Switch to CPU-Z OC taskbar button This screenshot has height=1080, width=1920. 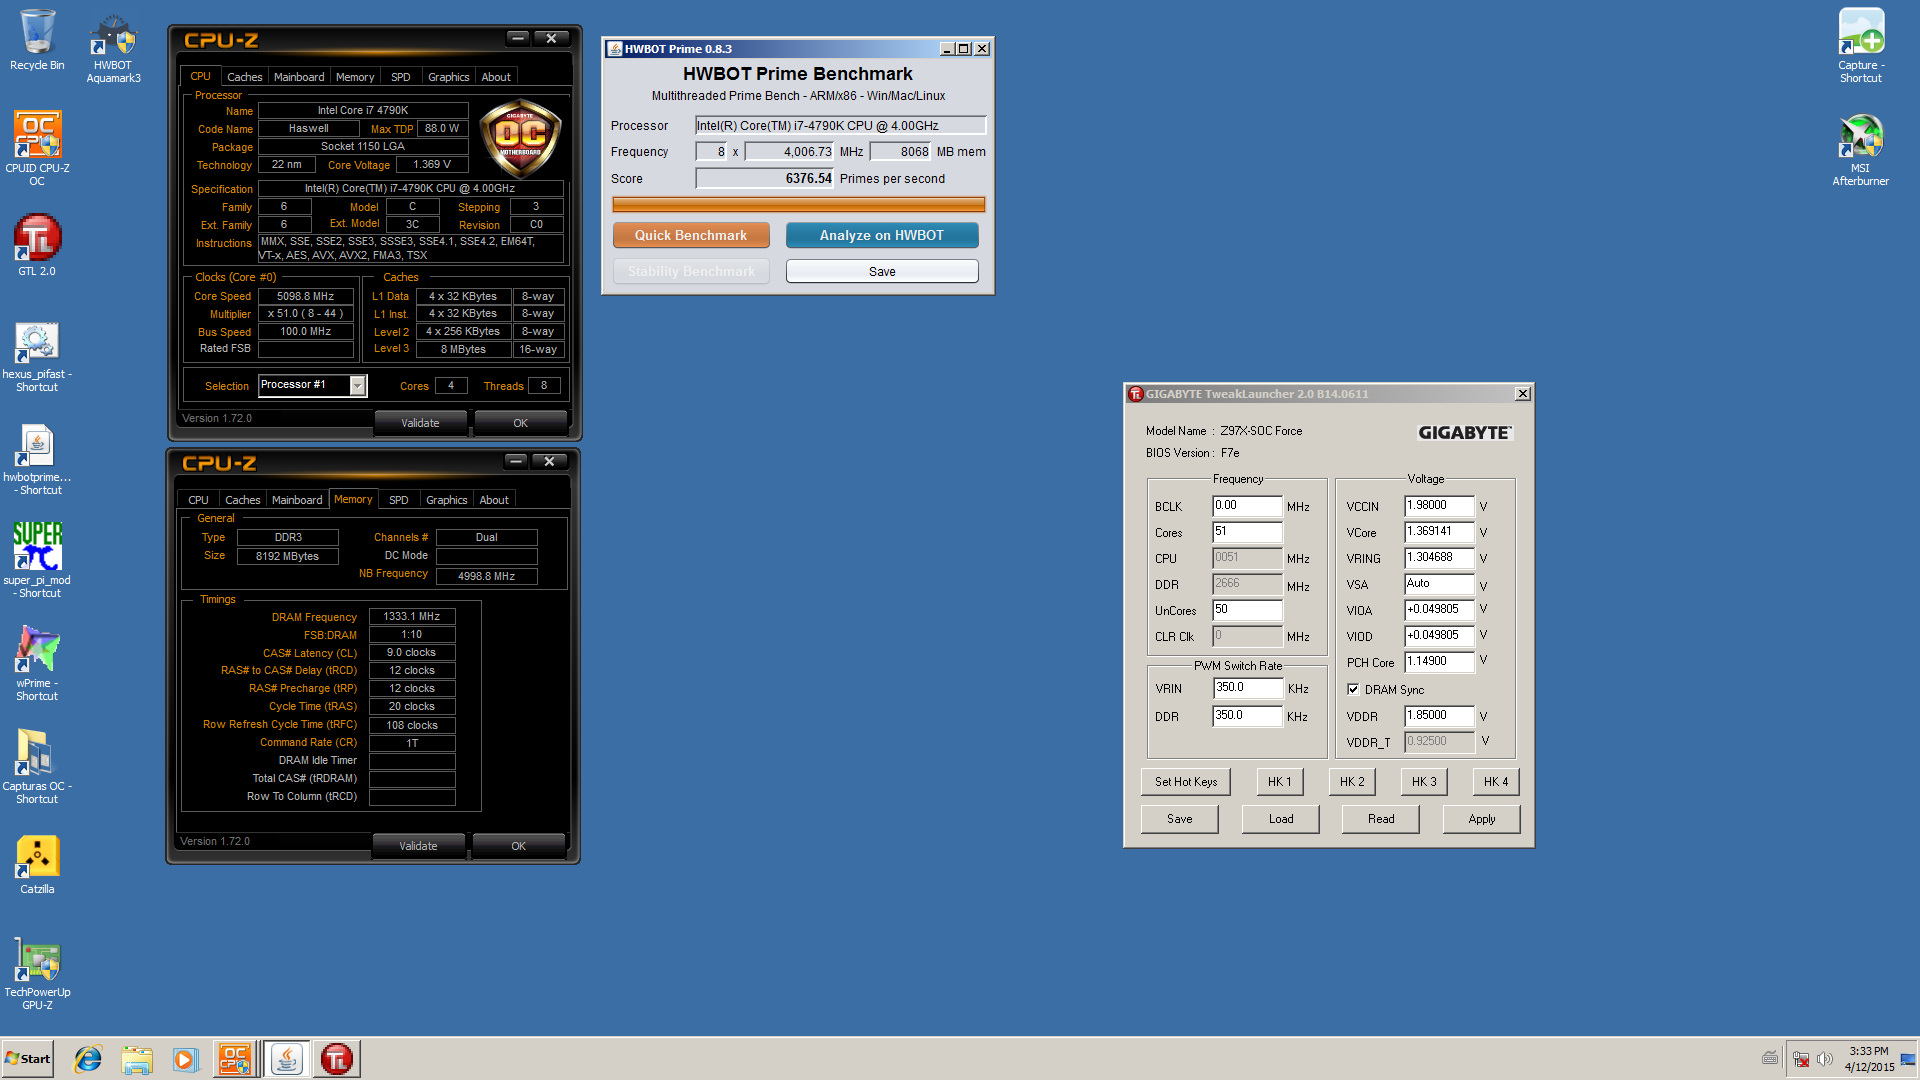pyautogui.click(x=235, y=1059)
